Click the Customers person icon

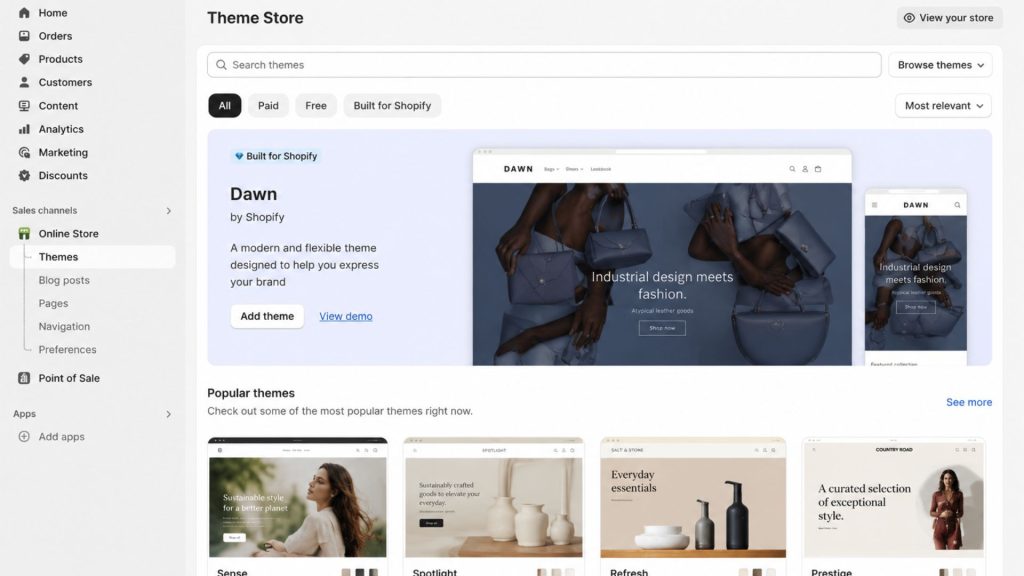click(x=24, y=82)
